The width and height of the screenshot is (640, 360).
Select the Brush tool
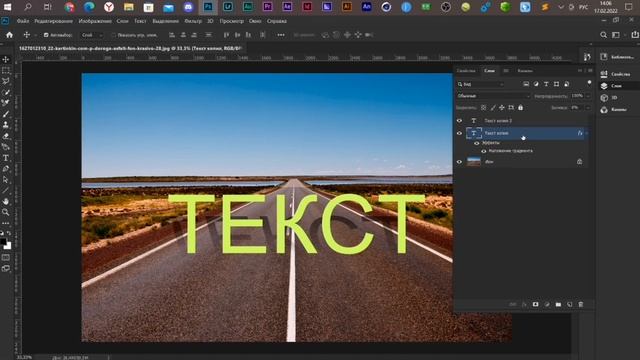6,114
